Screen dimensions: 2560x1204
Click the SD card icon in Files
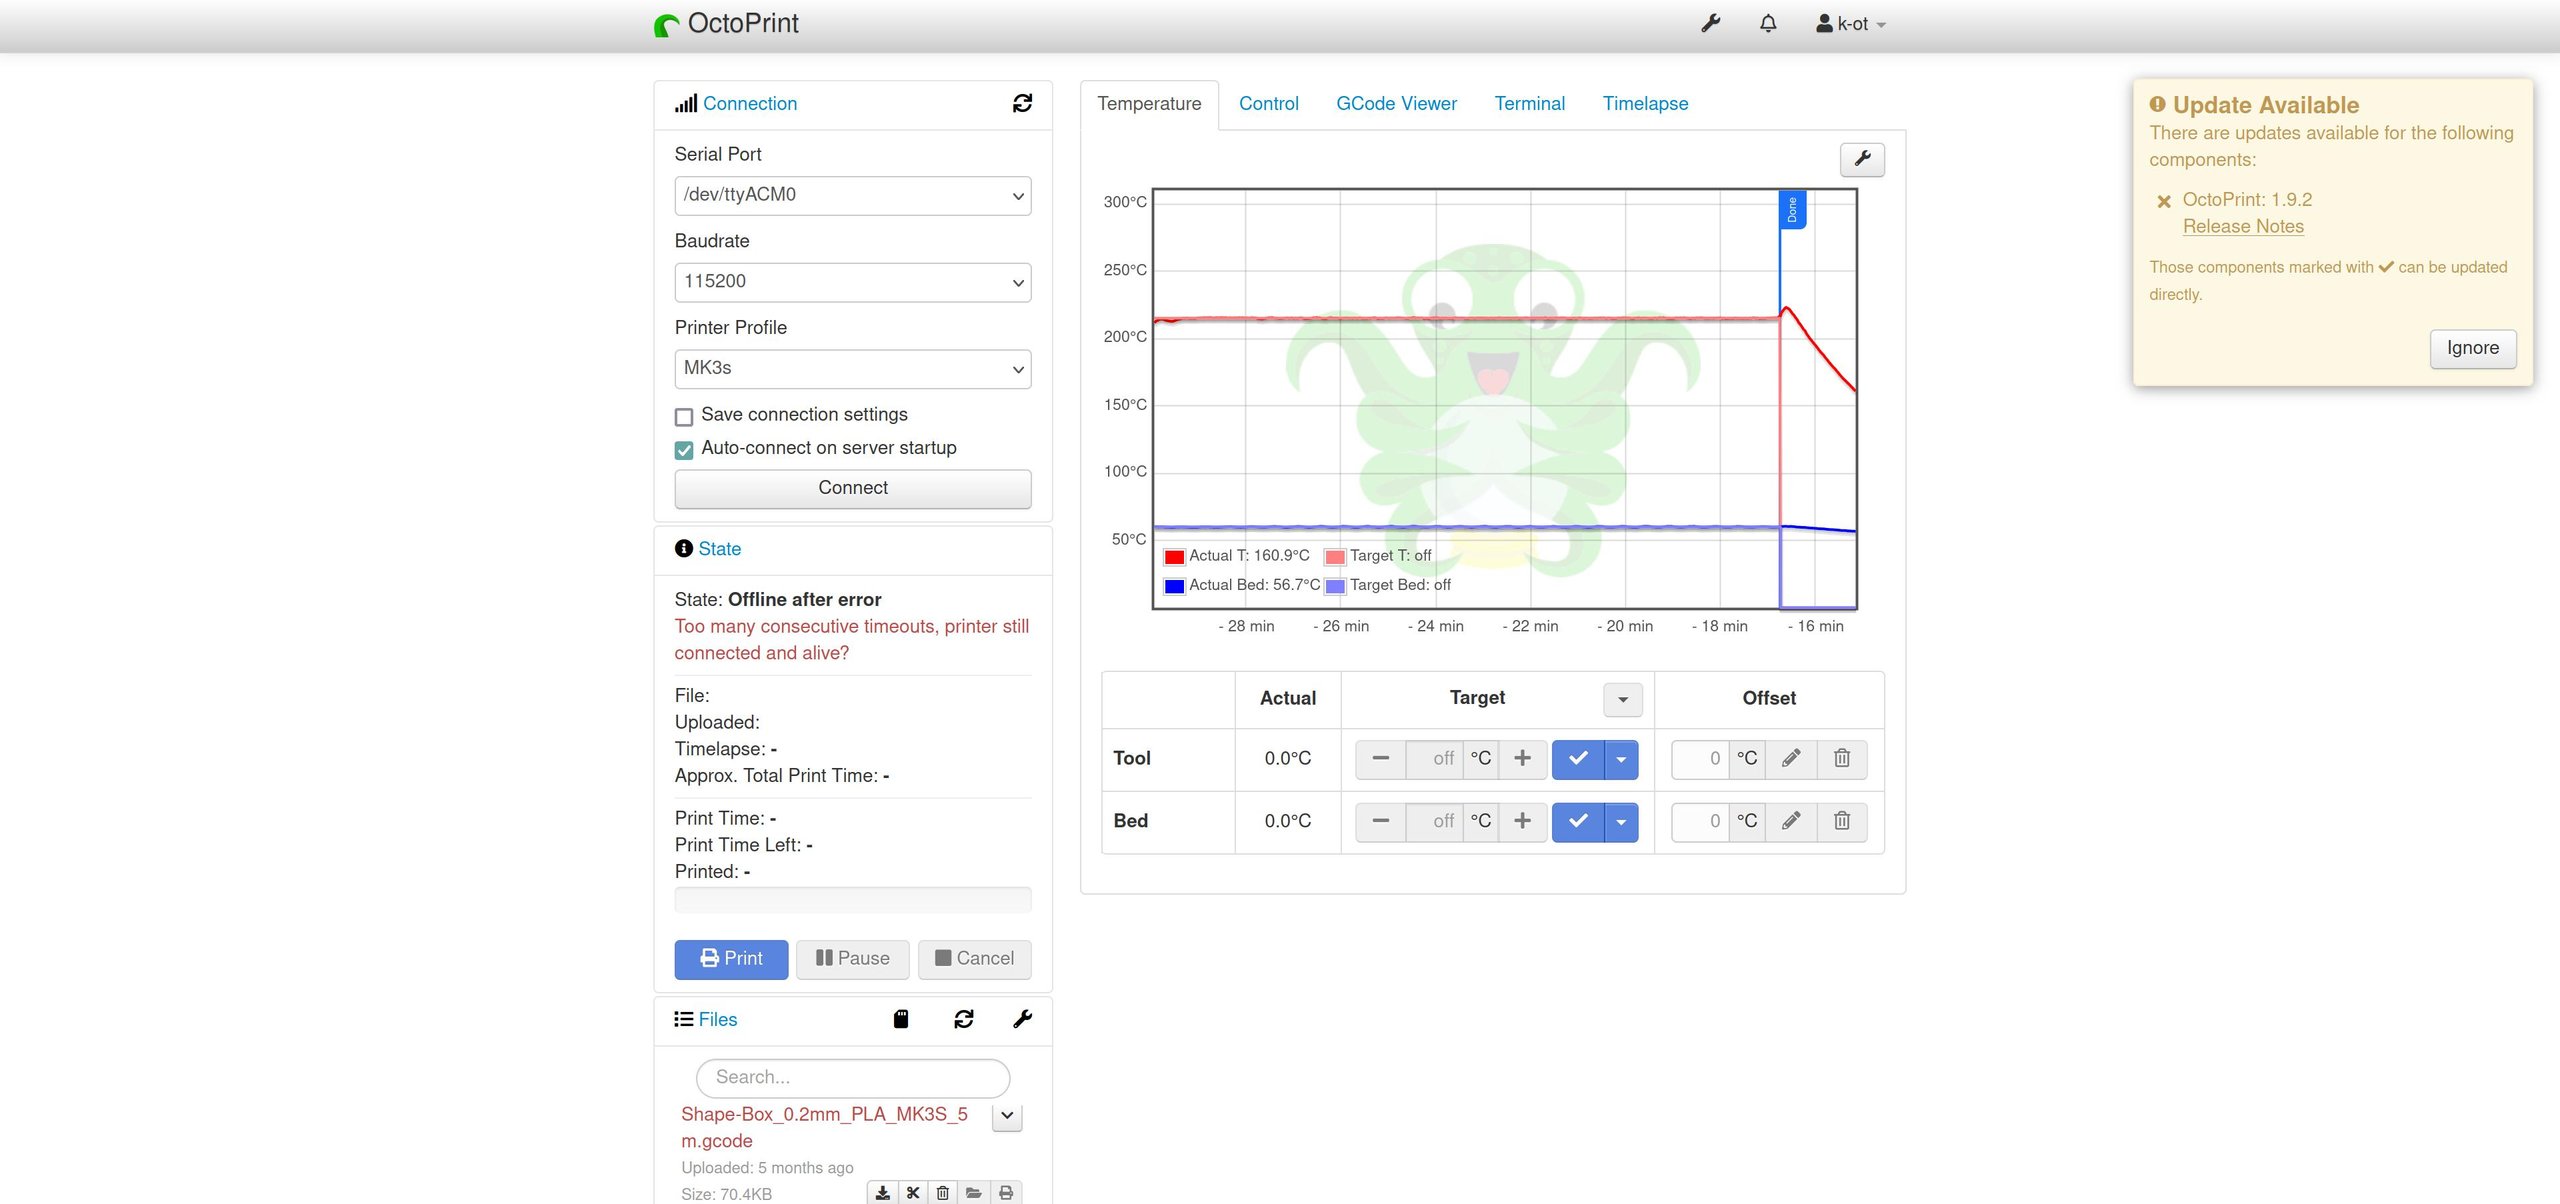point(900,1019)
